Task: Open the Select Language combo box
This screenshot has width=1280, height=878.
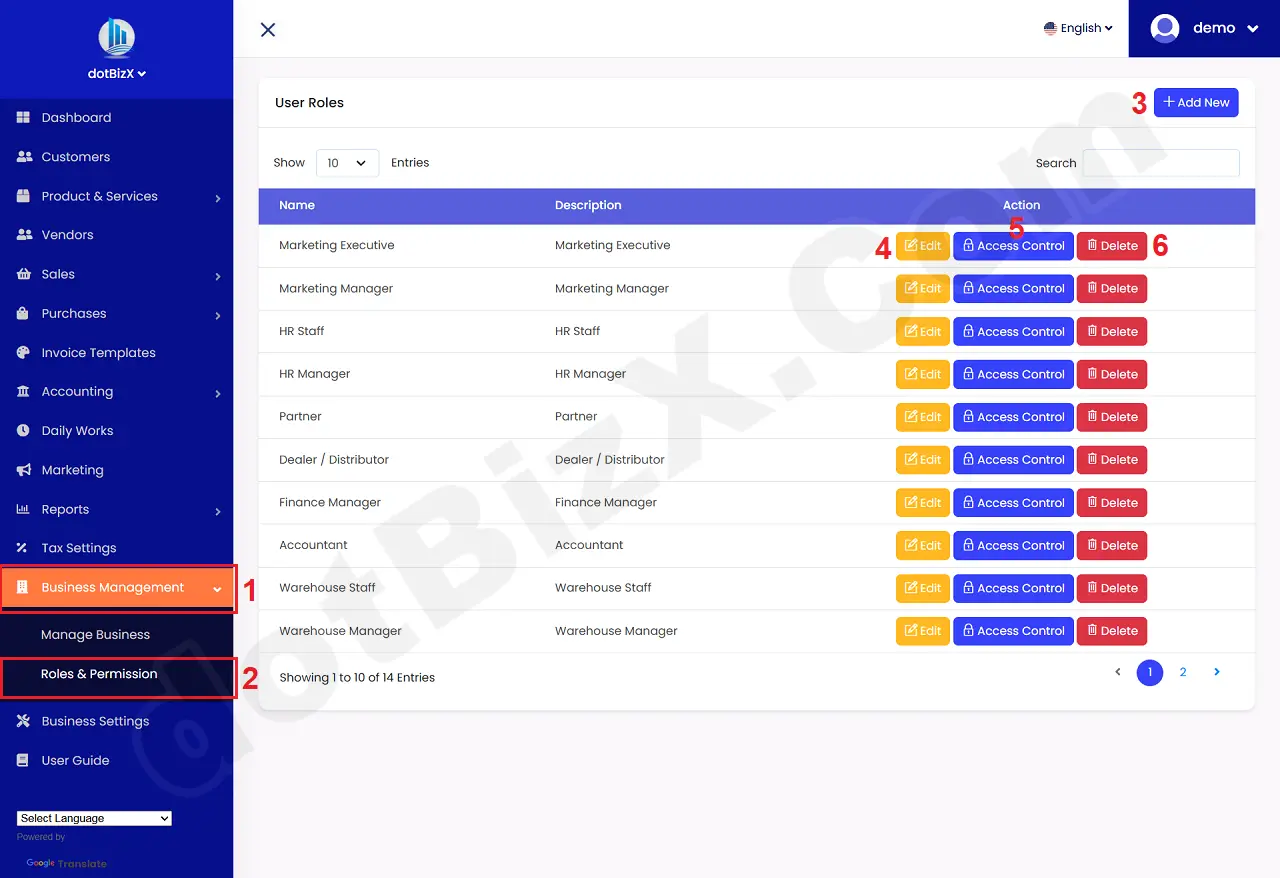Action: tap(93, 817)
